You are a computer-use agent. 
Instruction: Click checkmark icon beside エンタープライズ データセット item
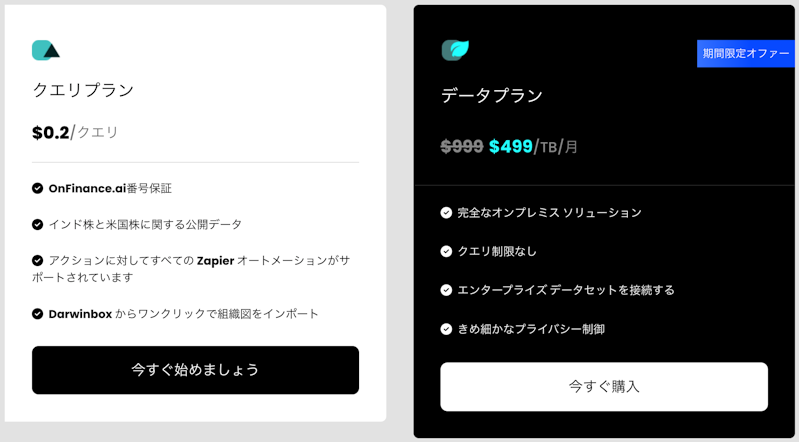click(446, 290)
